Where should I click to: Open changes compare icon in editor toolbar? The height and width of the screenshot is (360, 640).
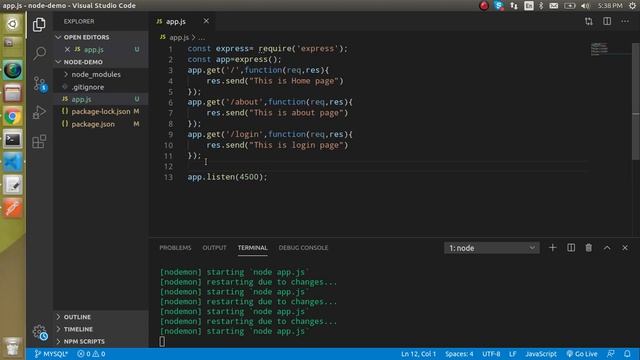[589, 21]
